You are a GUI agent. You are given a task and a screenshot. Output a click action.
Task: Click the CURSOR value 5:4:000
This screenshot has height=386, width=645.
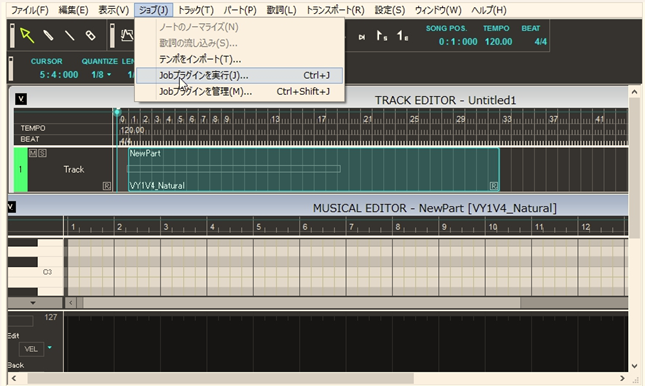click(59, 74)
